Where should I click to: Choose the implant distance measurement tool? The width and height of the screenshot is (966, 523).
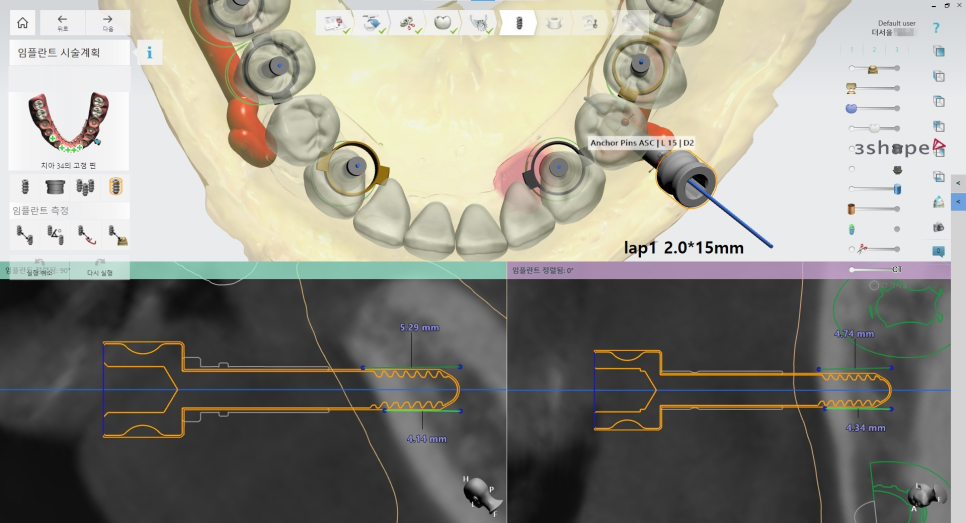tap(24, 236)
